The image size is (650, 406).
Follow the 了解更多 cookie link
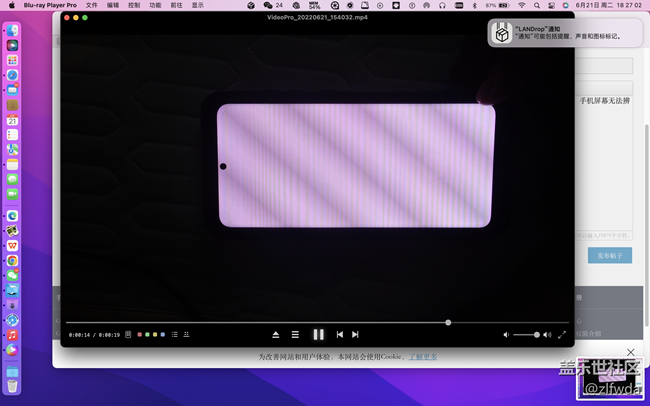(422, 357)
